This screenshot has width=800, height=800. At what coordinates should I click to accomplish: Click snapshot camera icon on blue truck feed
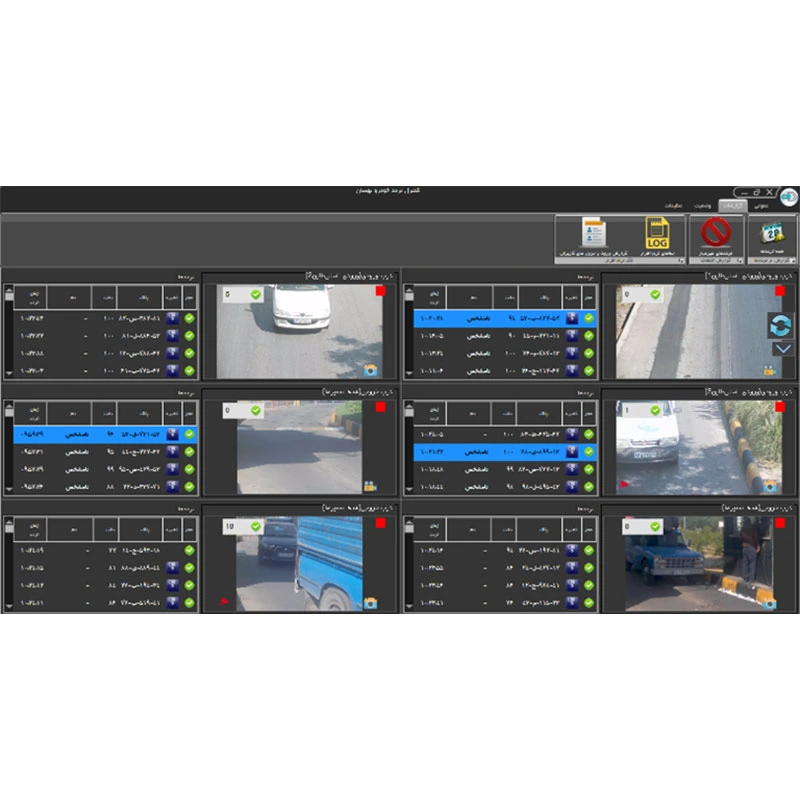tap(370, 604)
